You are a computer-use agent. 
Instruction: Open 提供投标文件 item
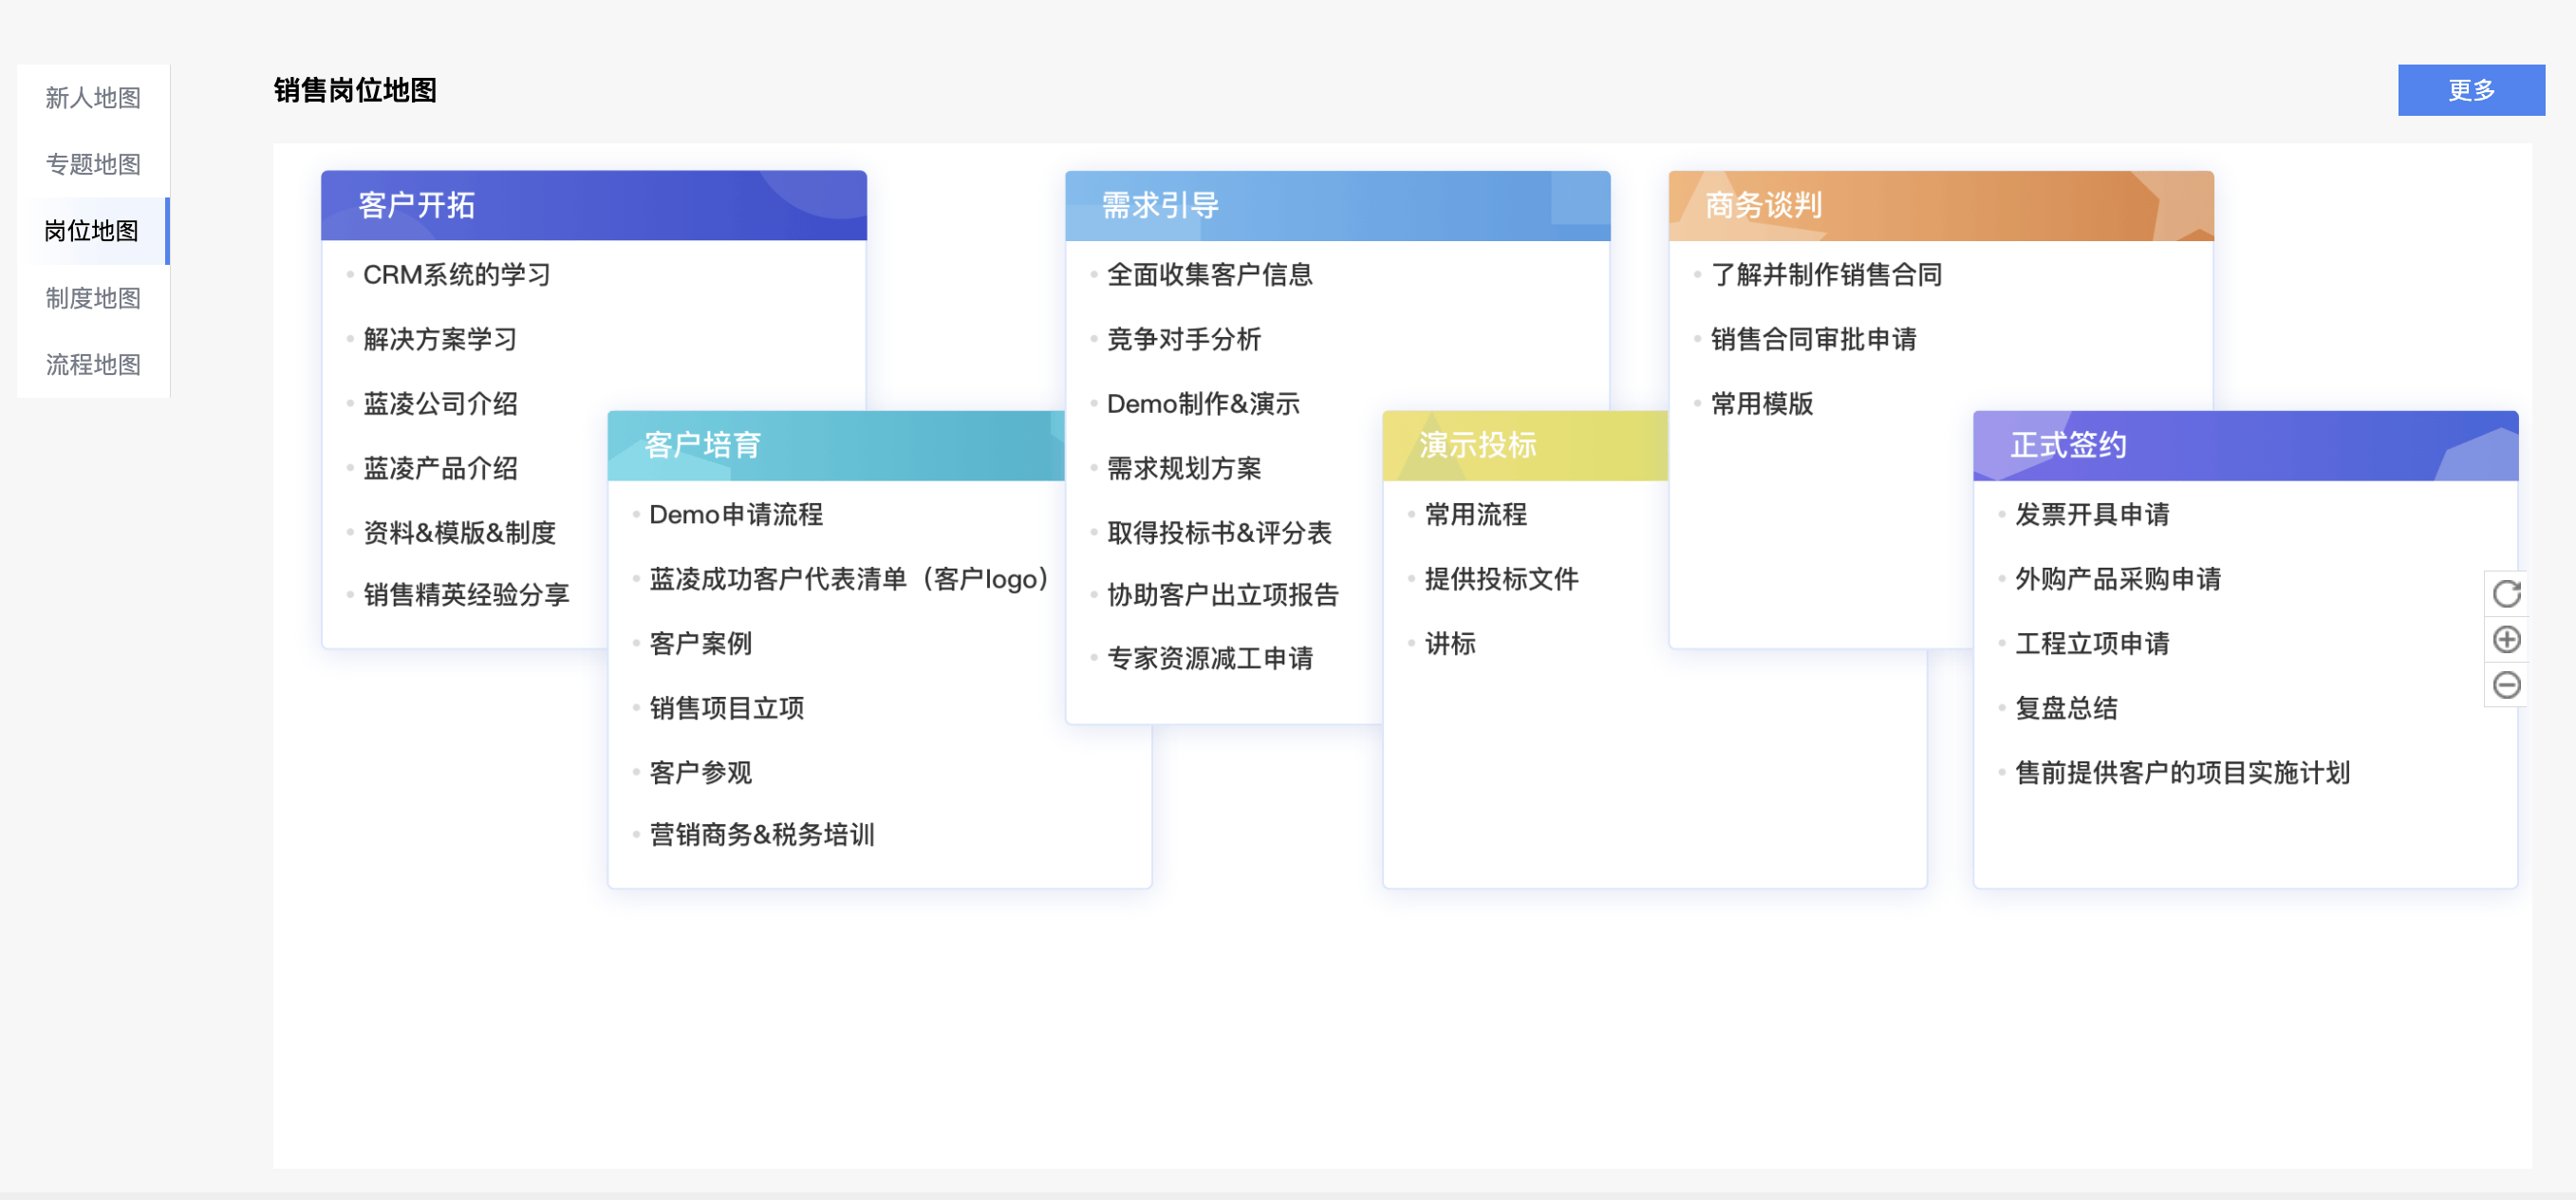click(1500, 579)
